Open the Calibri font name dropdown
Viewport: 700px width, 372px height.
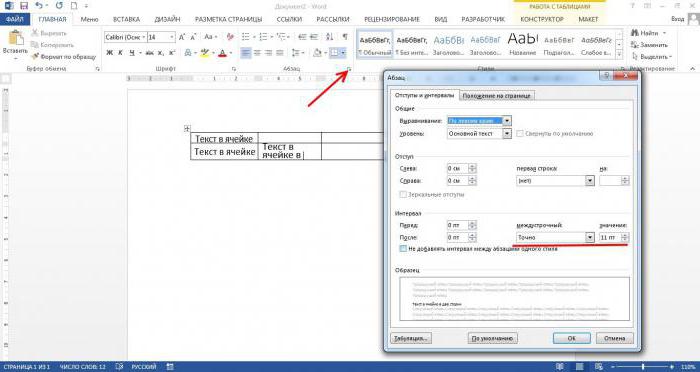click(144, 37)
